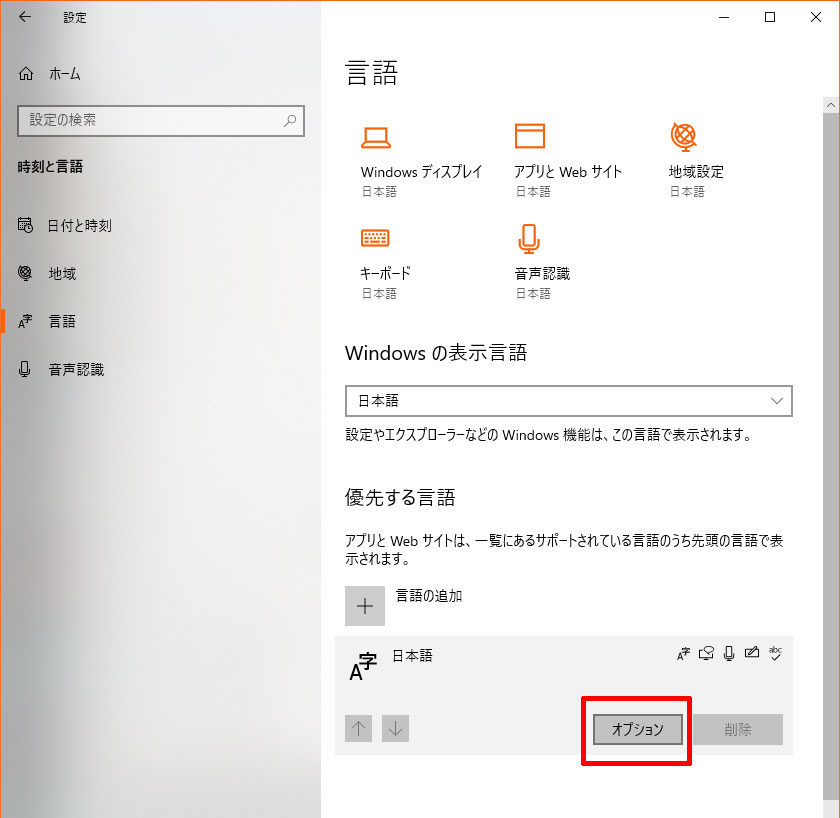Click the display language feature icon
Viewport: 840px width, 818px height.
pos(683,654)
